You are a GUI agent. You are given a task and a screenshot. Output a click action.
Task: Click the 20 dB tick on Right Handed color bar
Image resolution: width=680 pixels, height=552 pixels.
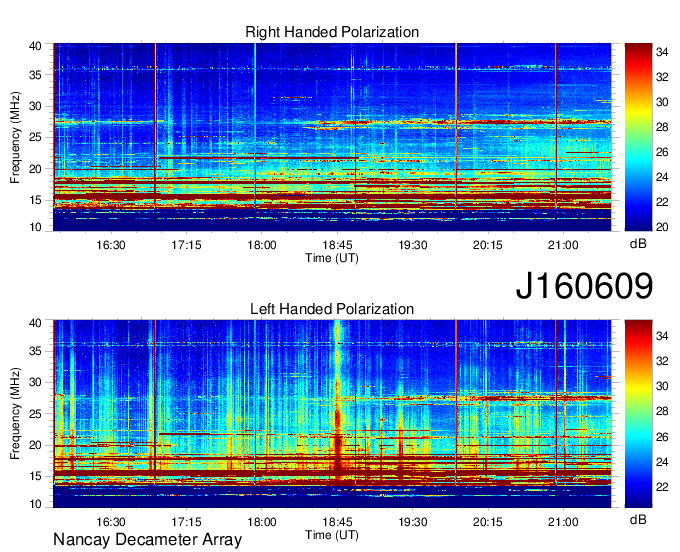(x=662, y=227)
